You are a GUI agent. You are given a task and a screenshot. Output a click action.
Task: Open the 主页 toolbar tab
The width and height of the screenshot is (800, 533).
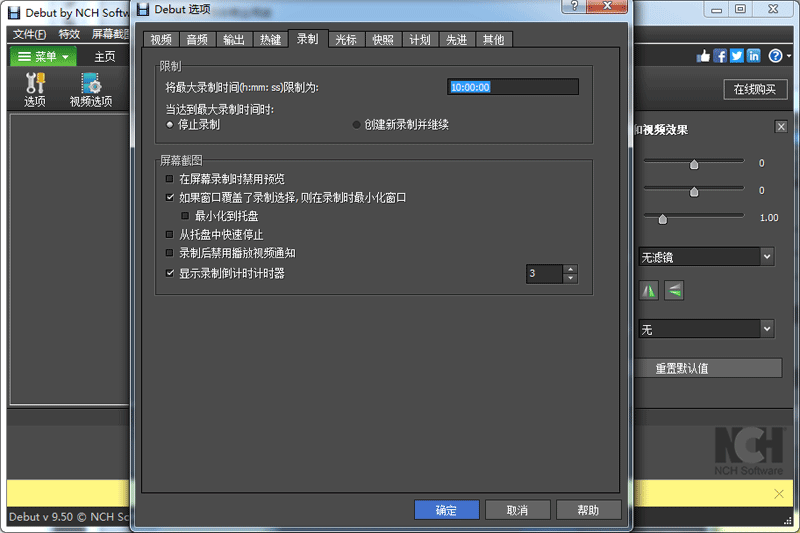coord(105,57)
